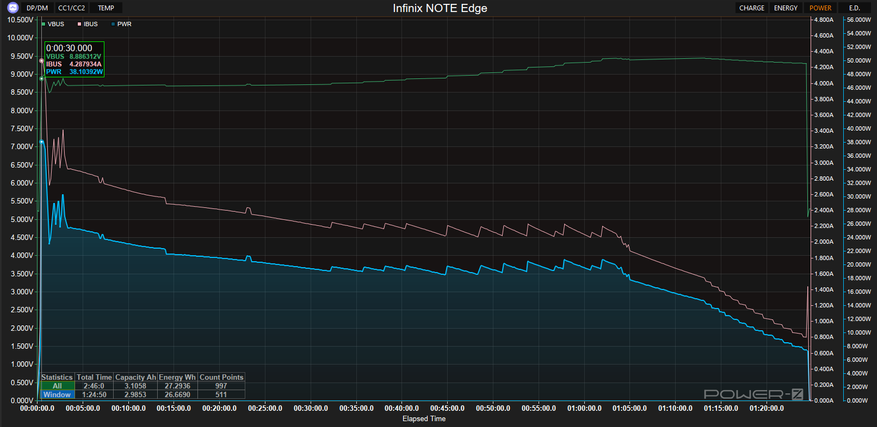Click the 00:30:00.0 time axis tick
The image size is (877, 427).
point(310,409)
